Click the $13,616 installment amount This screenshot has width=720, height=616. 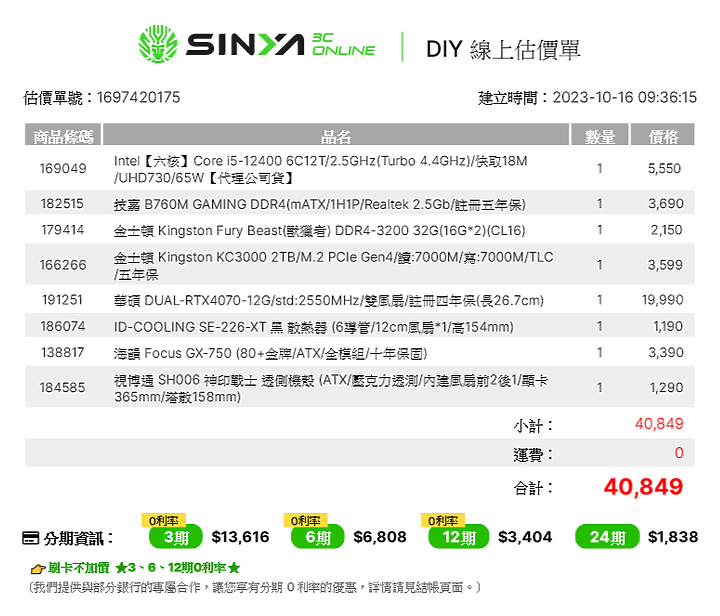click(x=240, y=537)
